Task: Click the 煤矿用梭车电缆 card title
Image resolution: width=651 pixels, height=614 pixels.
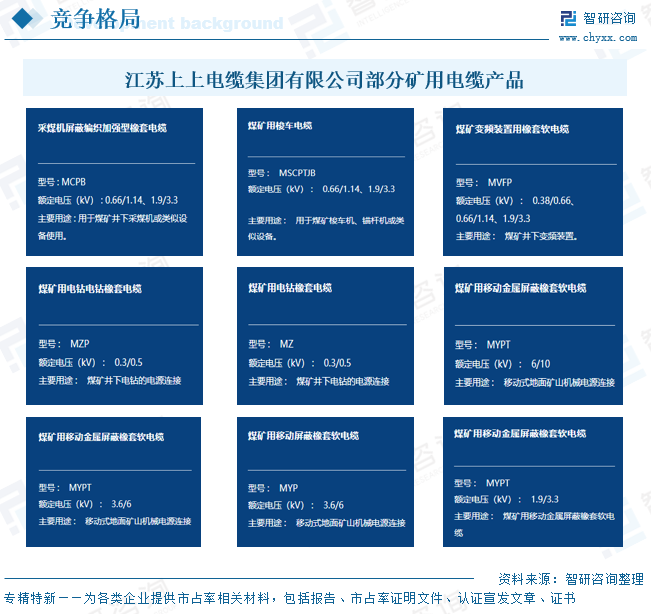Action: pos(280,126)
